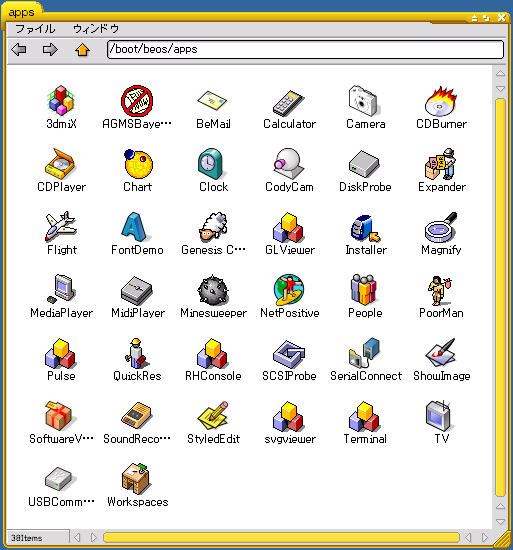Click the top up-arrow of vertical scrollbar

click(500, 73)
